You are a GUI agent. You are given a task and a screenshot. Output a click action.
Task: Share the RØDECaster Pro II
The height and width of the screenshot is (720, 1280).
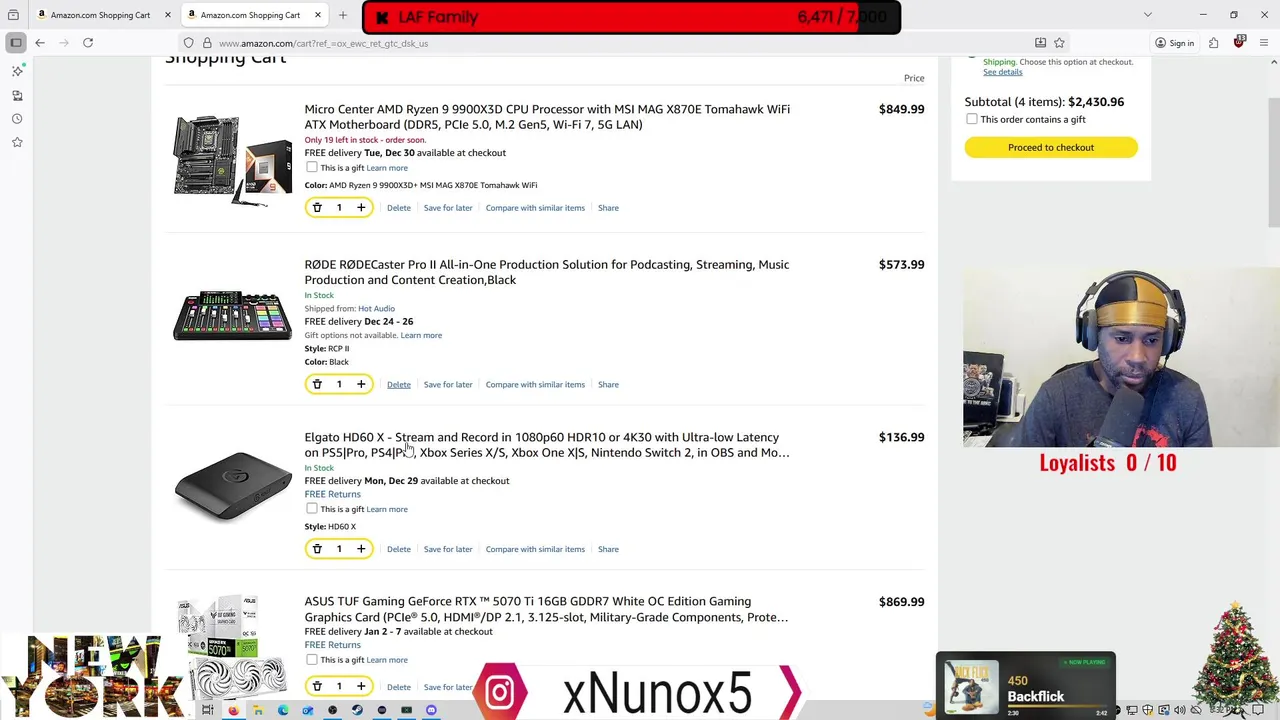tap(608, 384)
